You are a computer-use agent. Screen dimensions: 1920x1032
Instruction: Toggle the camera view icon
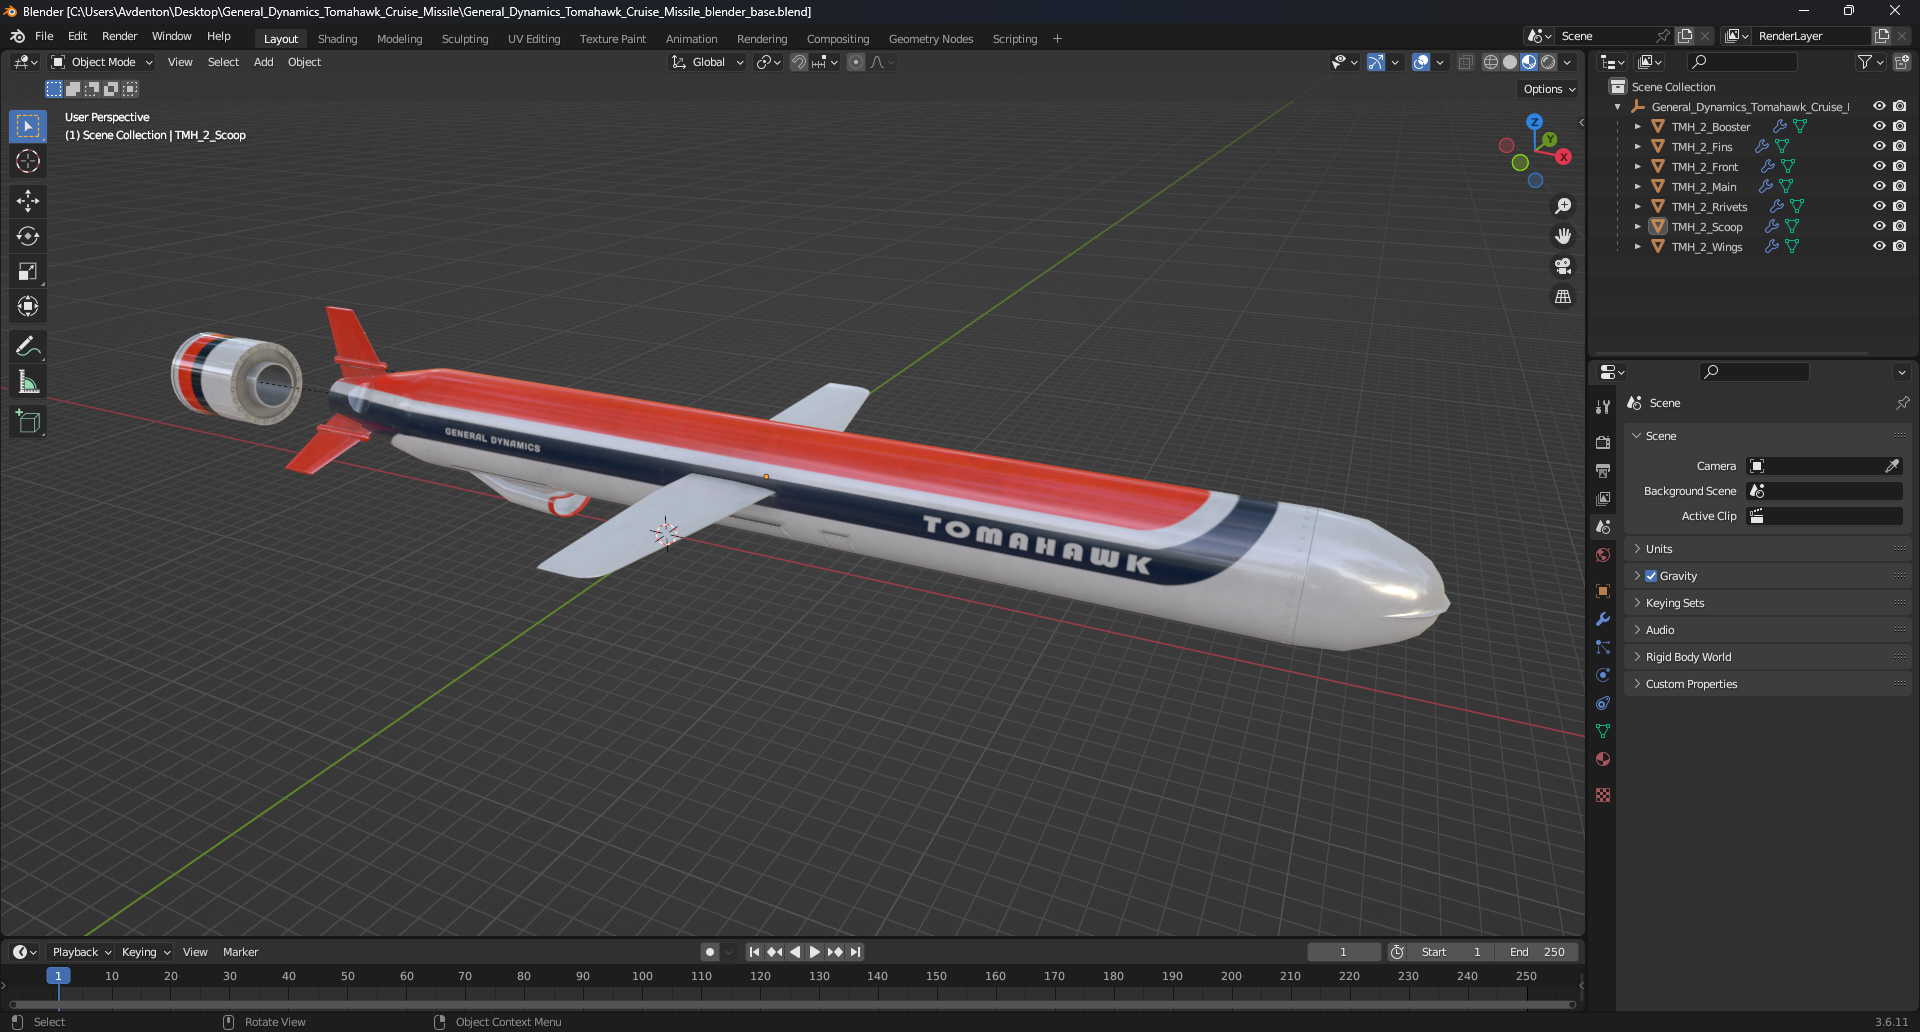(1562, 266)
